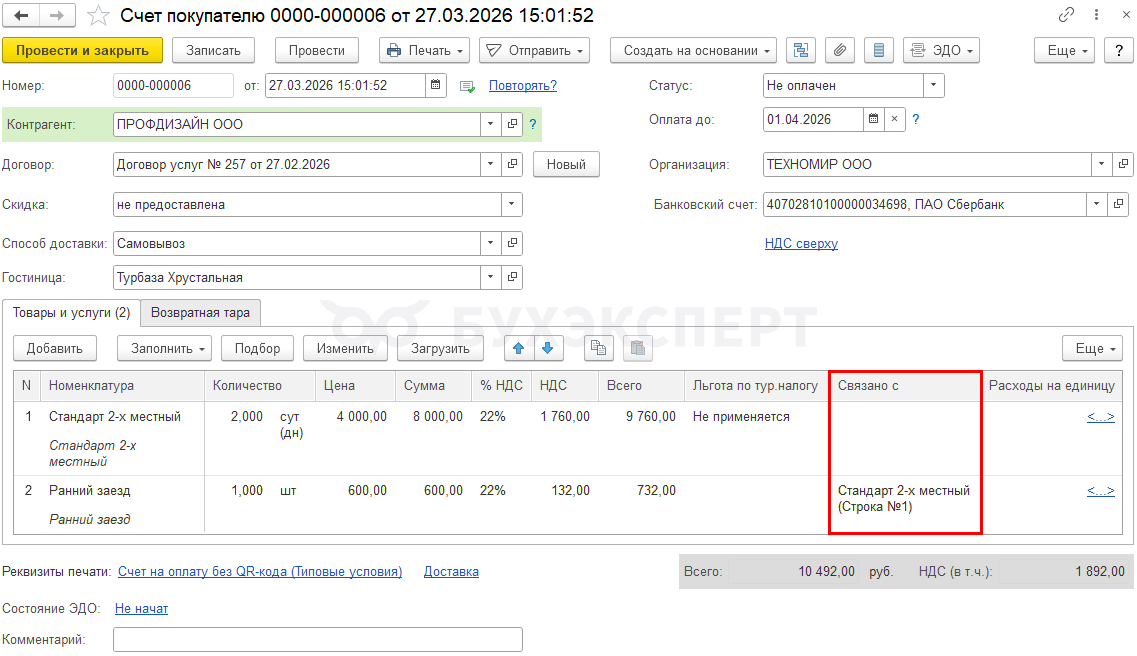
Task: Expand the Банковский счет dropdown arrow
Action: (1096, 204)
